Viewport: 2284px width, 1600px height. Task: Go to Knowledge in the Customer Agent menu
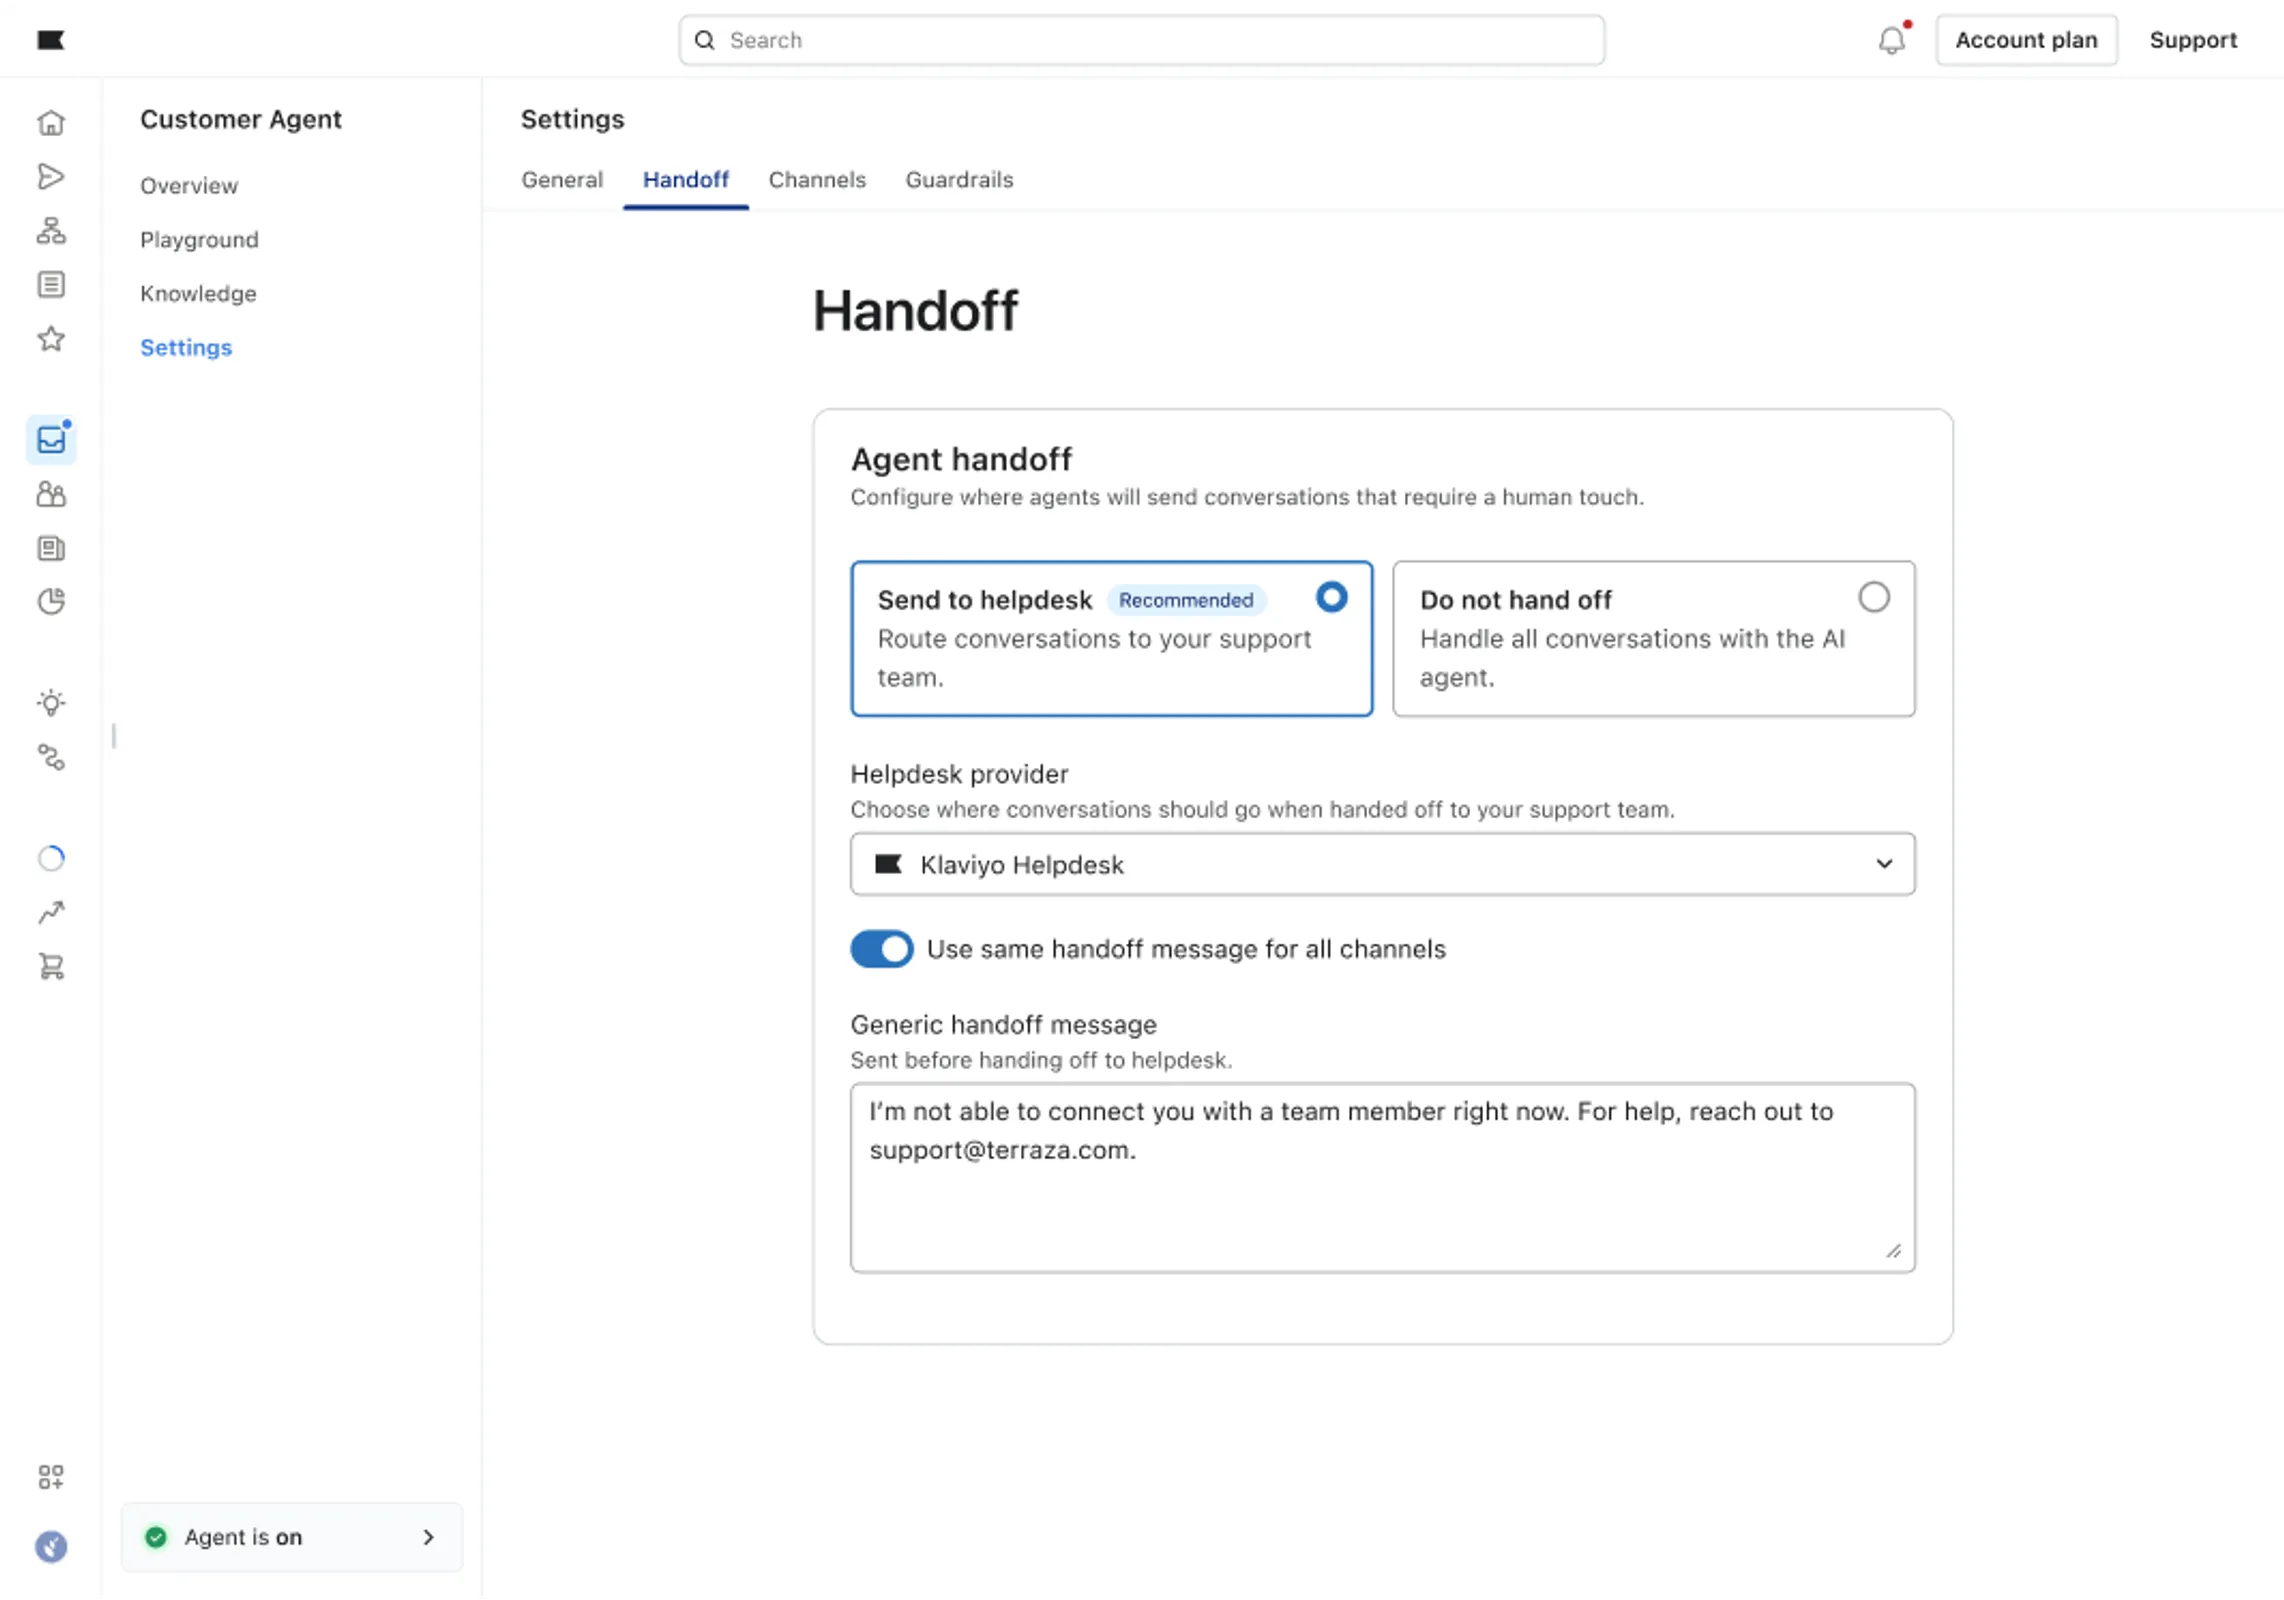(x=198, y=294)
